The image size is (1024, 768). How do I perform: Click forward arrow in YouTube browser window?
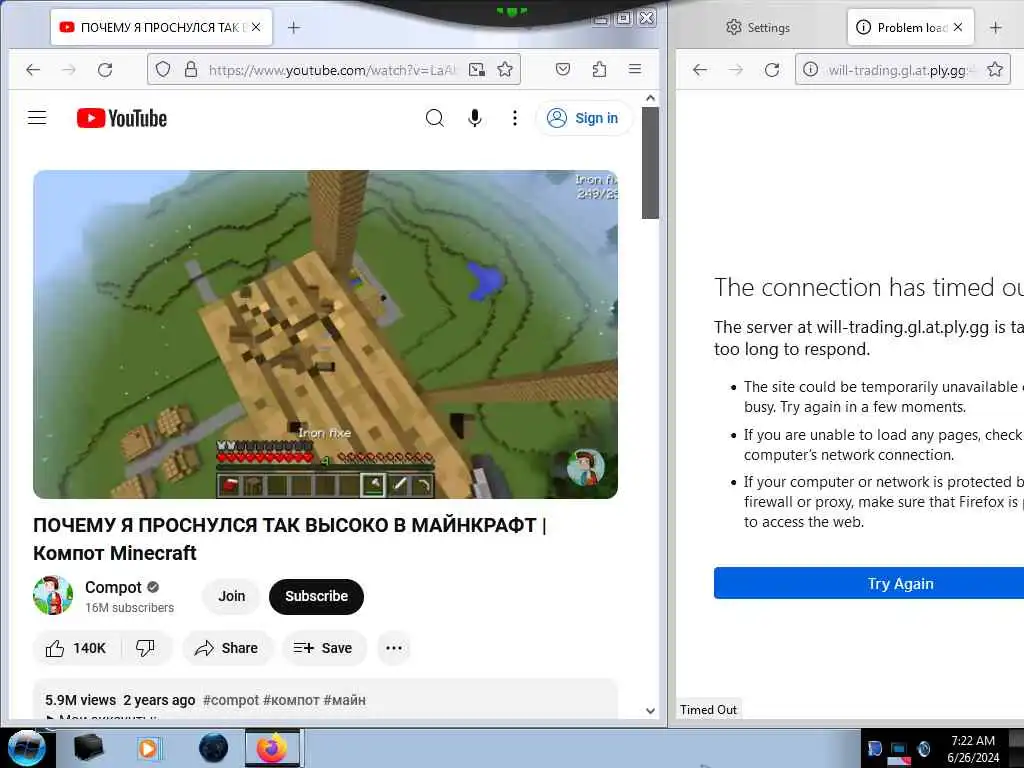tap(69, 69)
